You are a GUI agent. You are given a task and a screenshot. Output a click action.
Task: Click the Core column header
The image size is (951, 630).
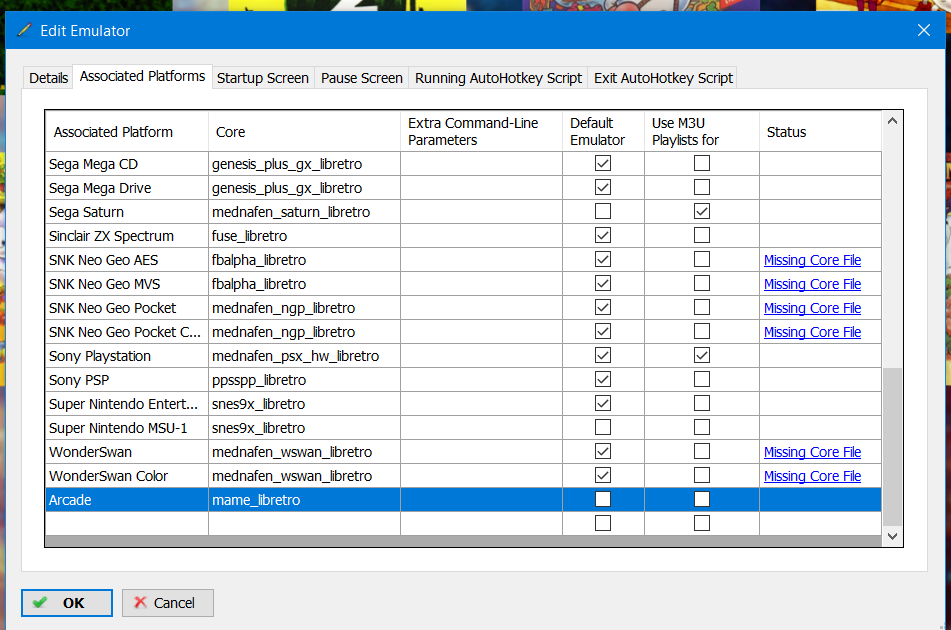click(304, 132)
